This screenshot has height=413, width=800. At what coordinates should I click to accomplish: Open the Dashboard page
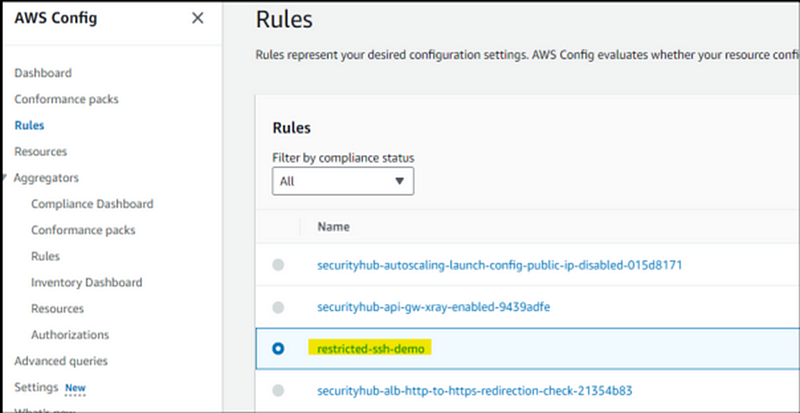[43, 73]
